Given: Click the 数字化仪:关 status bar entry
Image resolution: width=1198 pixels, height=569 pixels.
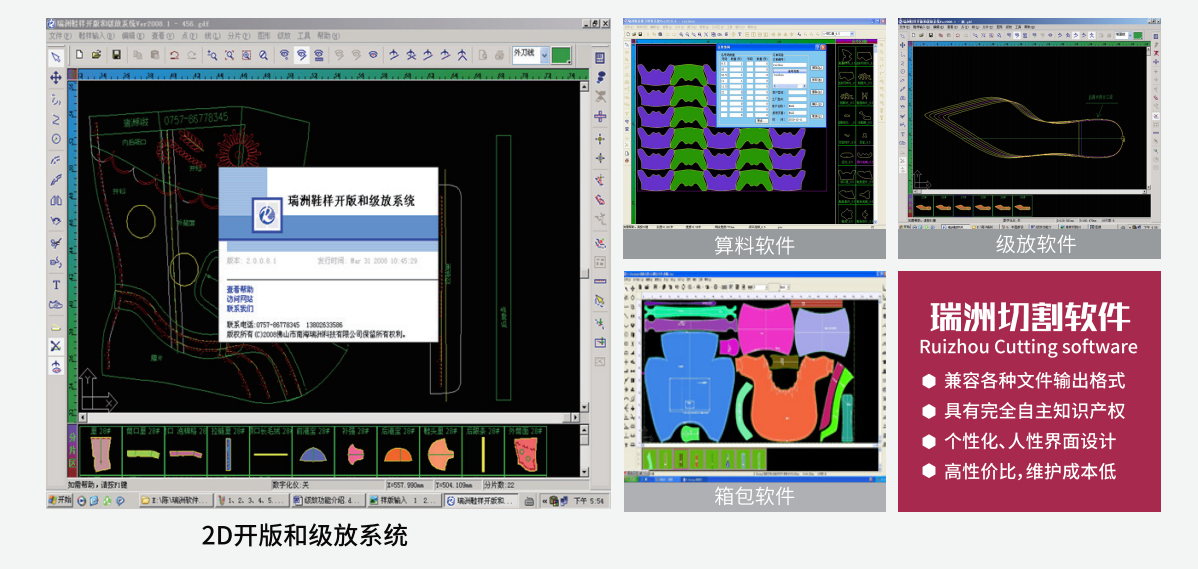Looking at the screenshot, I should pos(290,484).
